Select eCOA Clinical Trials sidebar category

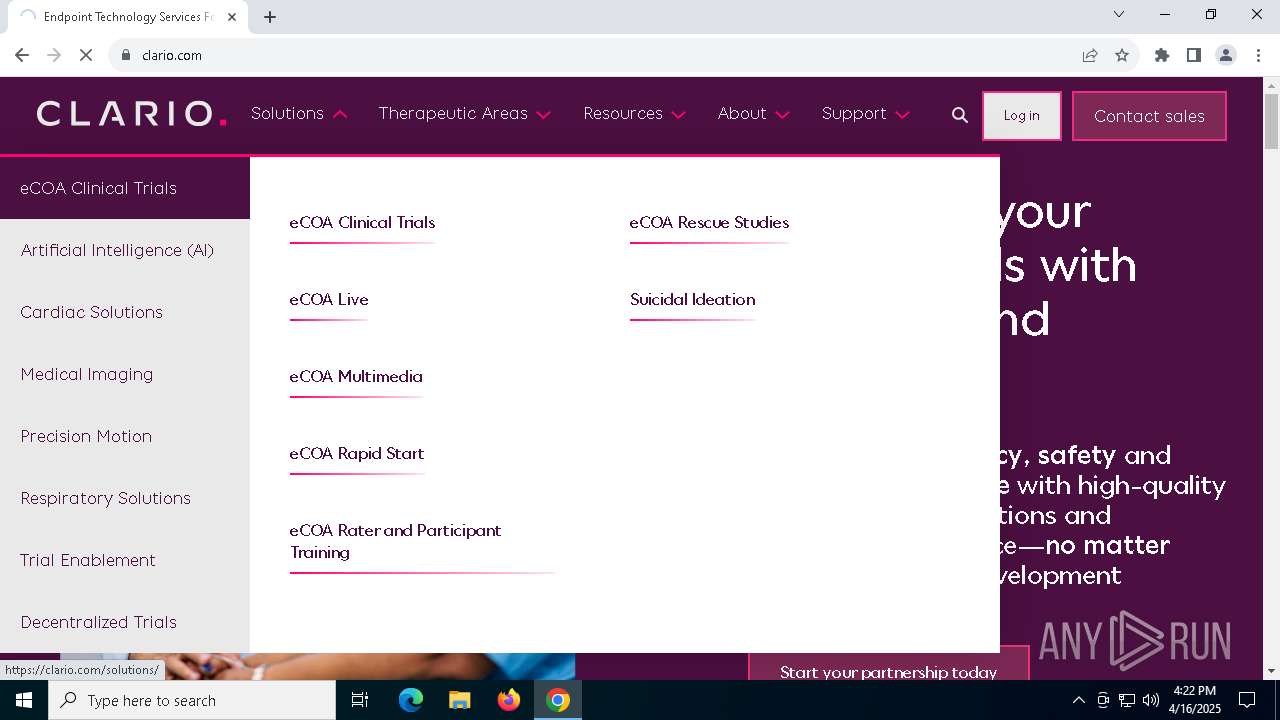[x=125, y=188]
